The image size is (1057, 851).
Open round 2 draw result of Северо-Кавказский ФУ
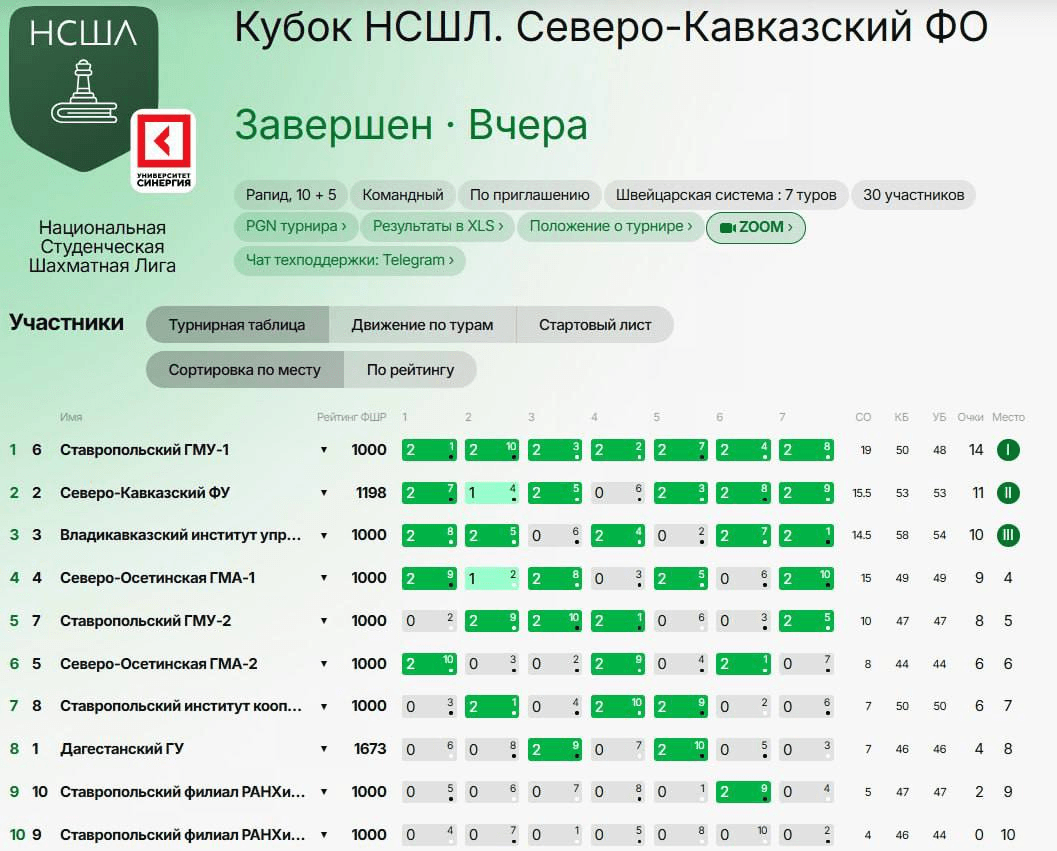tap(492, 493)
